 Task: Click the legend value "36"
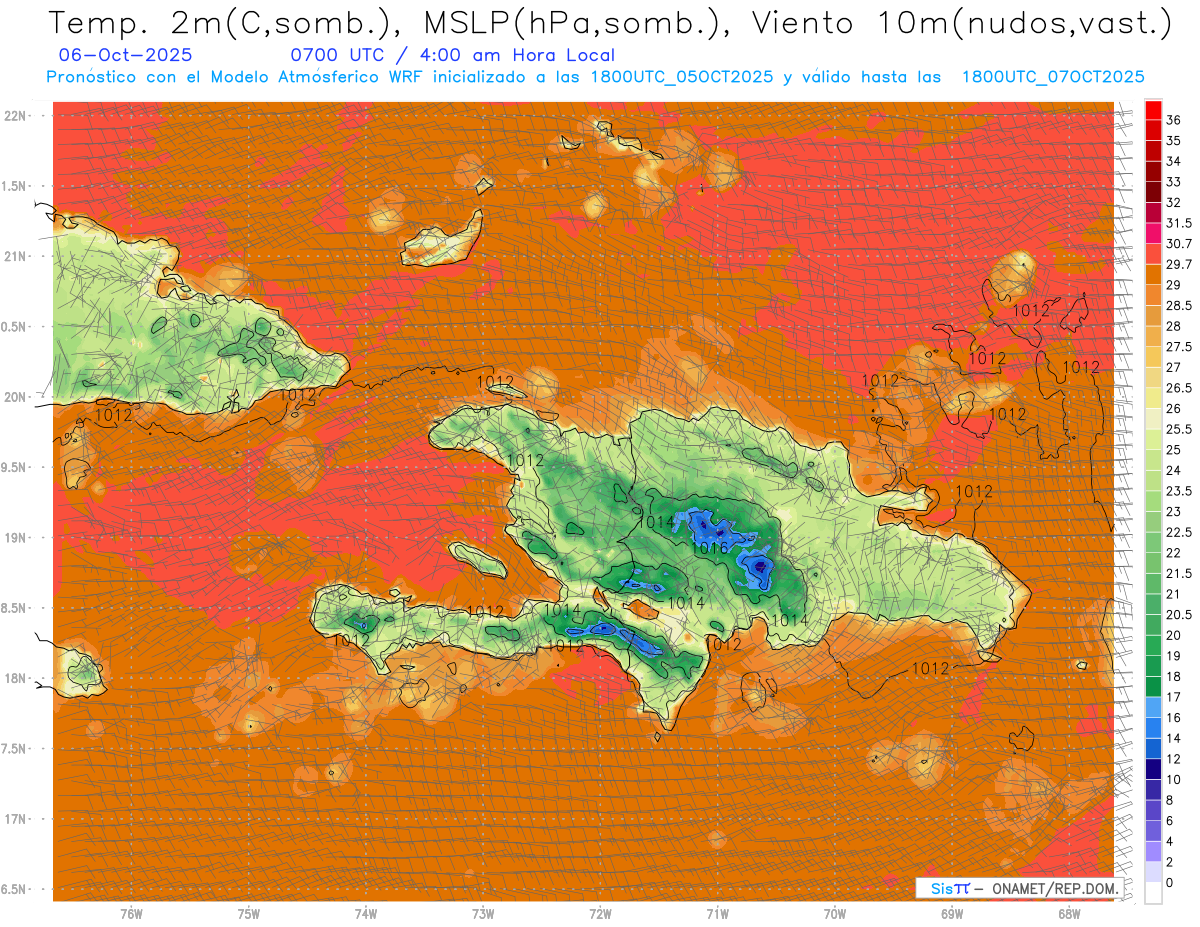point(1174,120)
